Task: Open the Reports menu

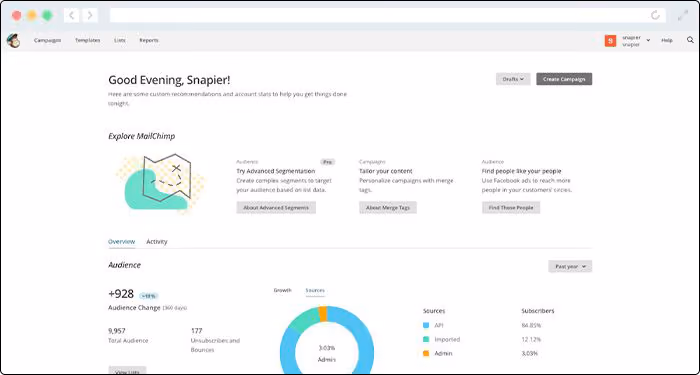Action: tap(149, 40)
